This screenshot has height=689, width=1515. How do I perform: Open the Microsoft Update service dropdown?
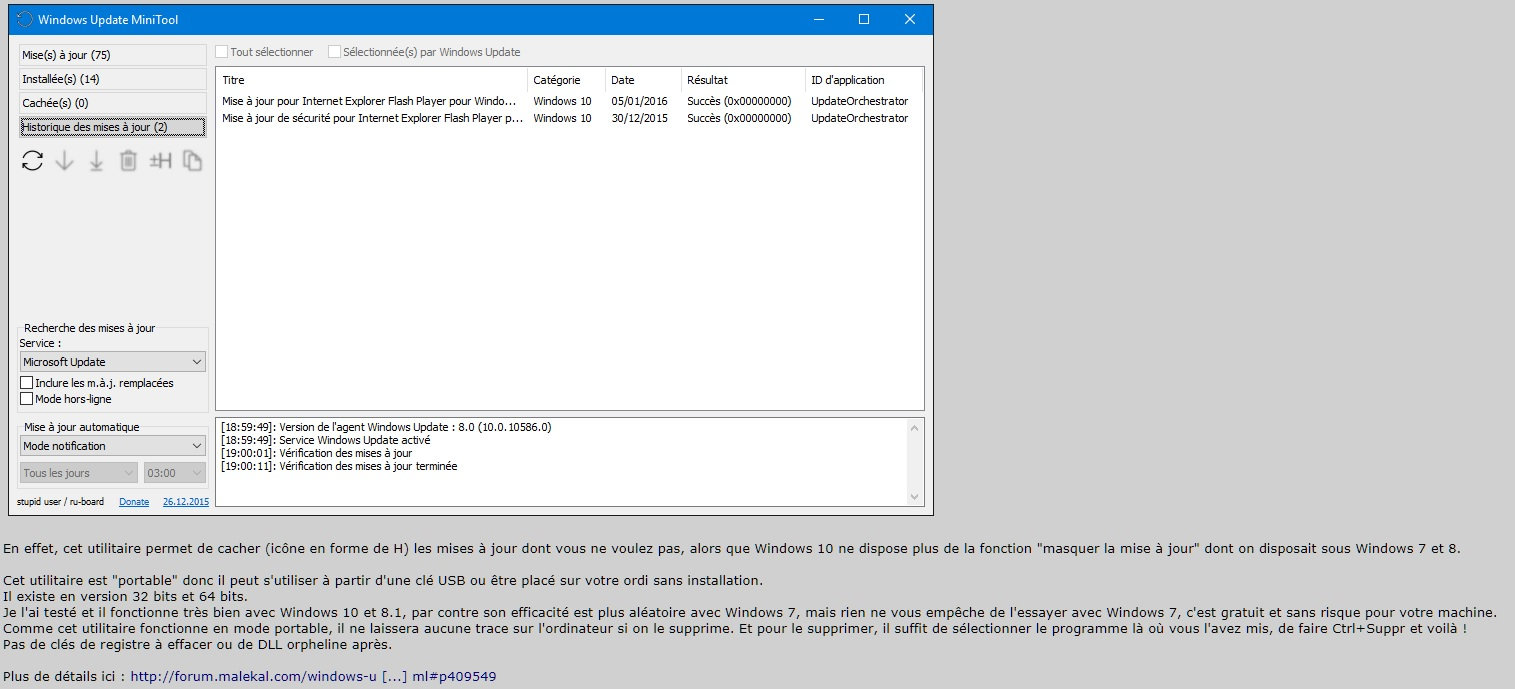coord(113,362)
